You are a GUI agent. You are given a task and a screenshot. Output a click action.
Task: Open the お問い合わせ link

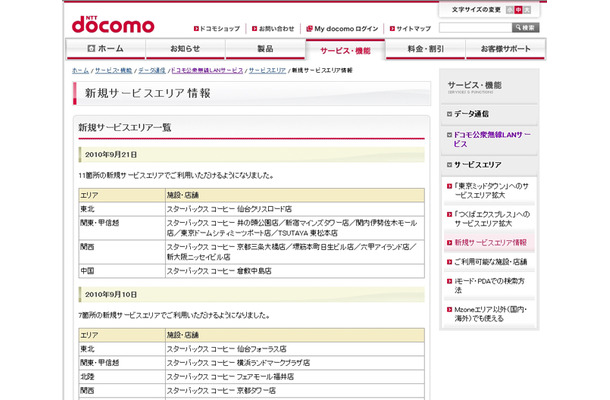pos(277,28)
